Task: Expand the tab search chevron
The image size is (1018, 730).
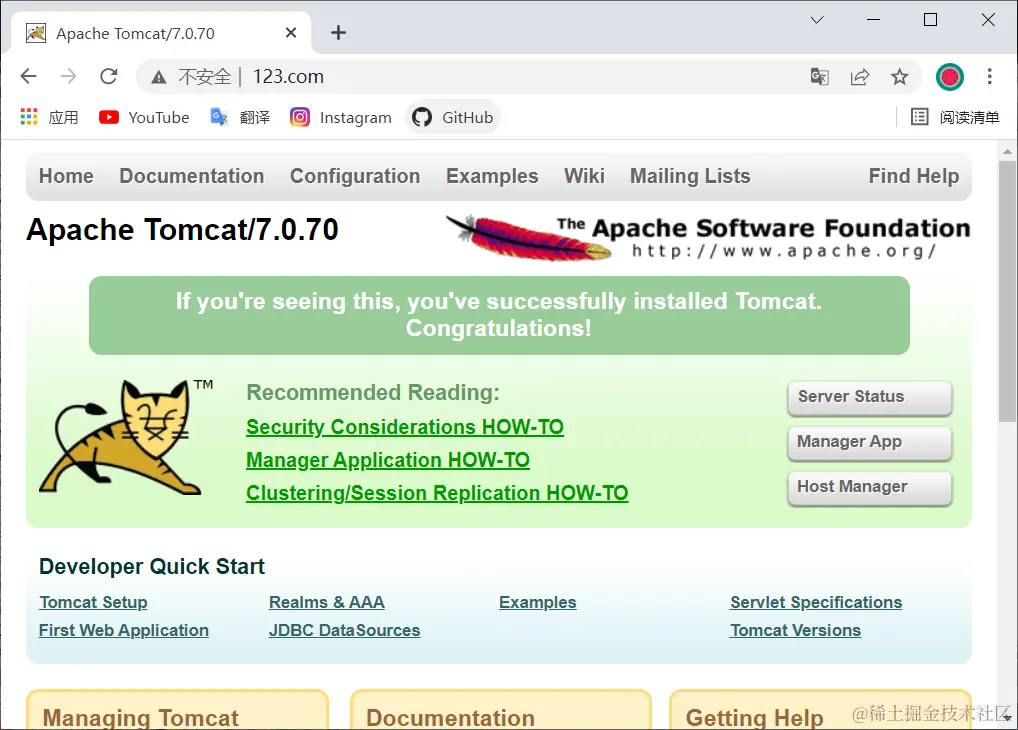Action: 817,20
